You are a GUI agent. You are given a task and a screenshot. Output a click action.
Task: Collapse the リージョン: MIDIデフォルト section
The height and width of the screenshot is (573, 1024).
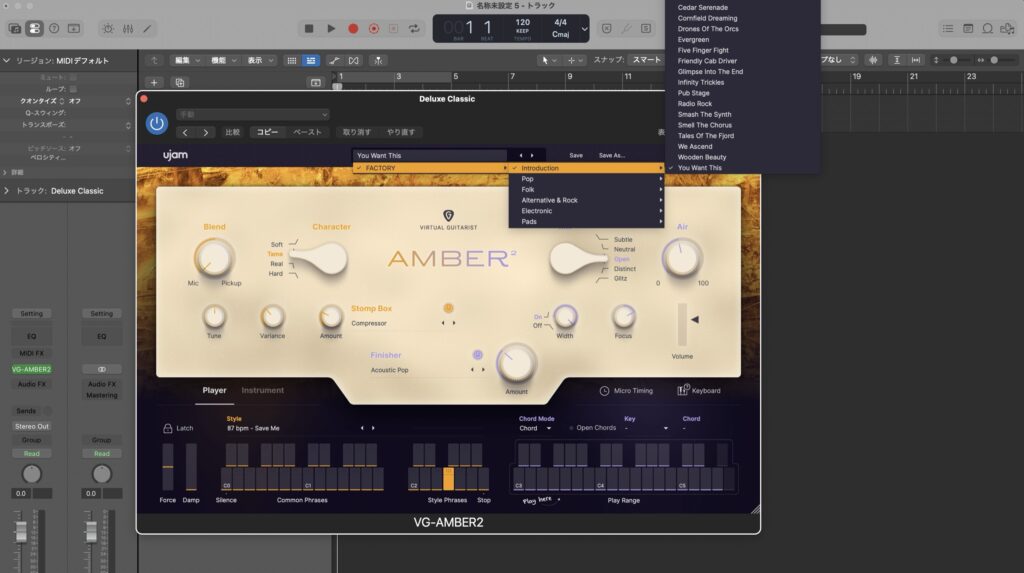tap(7, 60)
